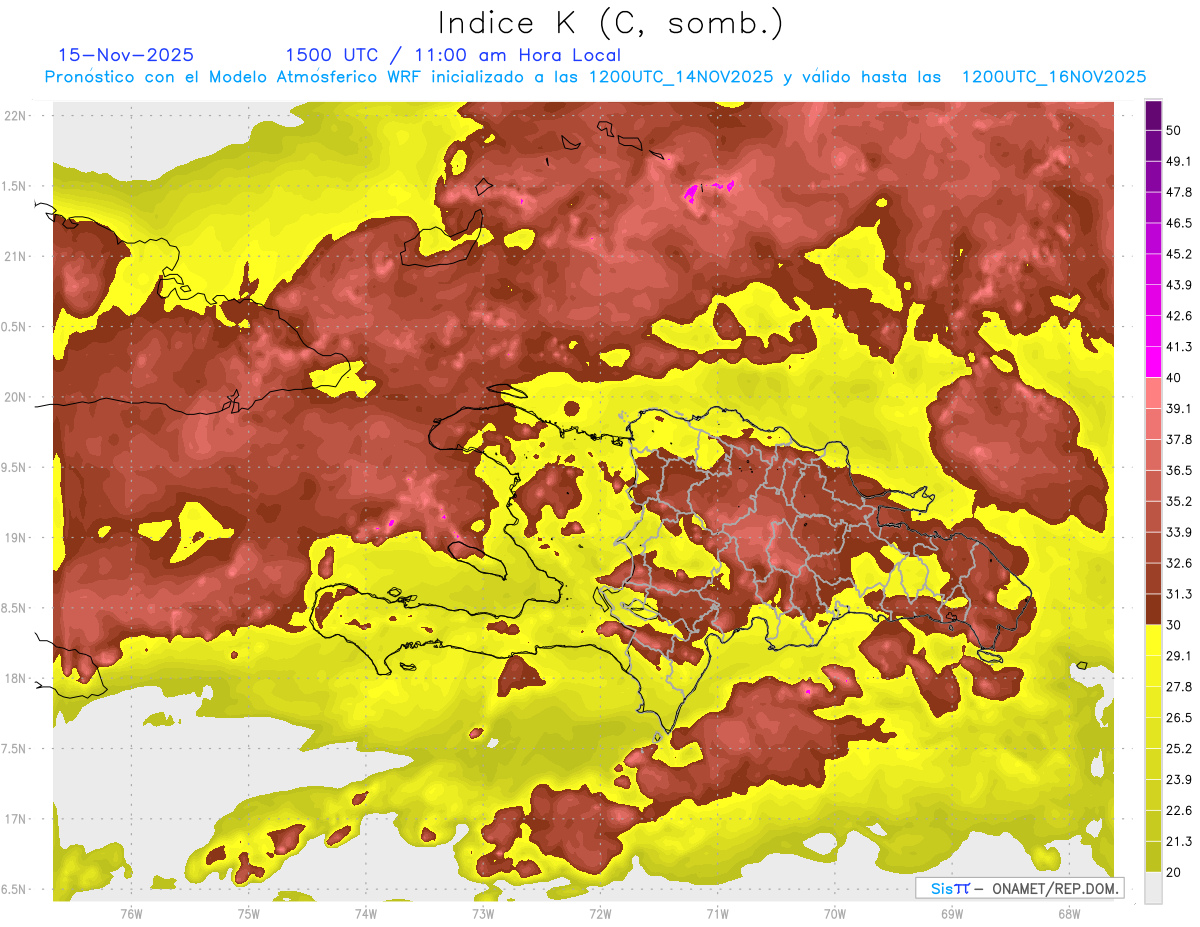Click the "35.2" color scale value
1200x927 pixels.
point(1179,501)
